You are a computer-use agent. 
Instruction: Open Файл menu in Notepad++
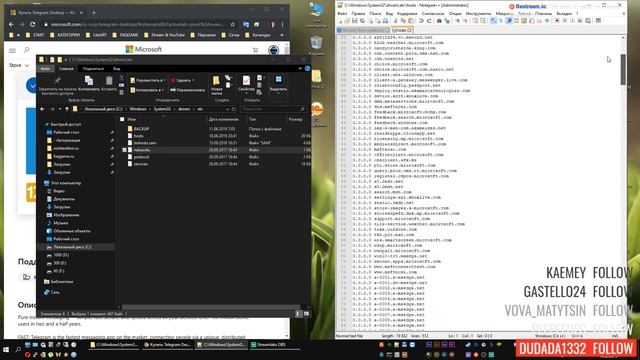tap(342, 13)
